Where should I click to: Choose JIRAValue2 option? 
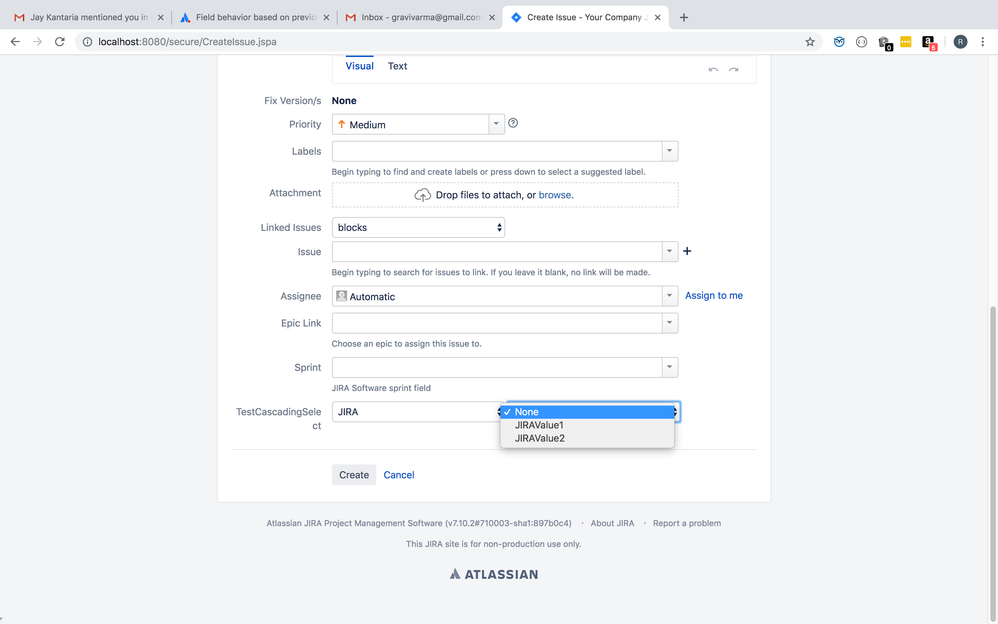587,438
